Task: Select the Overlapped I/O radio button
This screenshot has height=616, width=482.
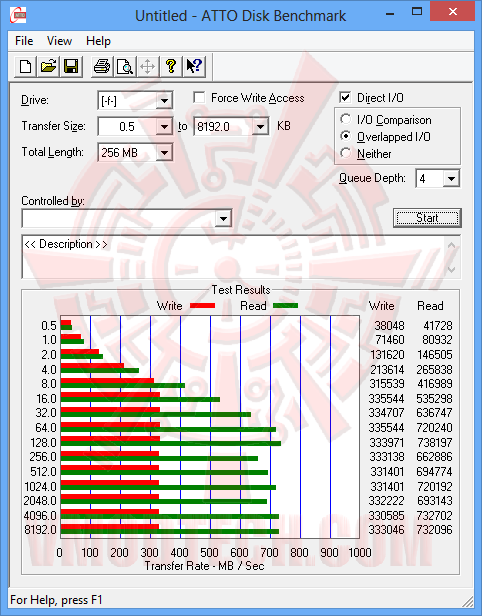Action: coord(346,136)
